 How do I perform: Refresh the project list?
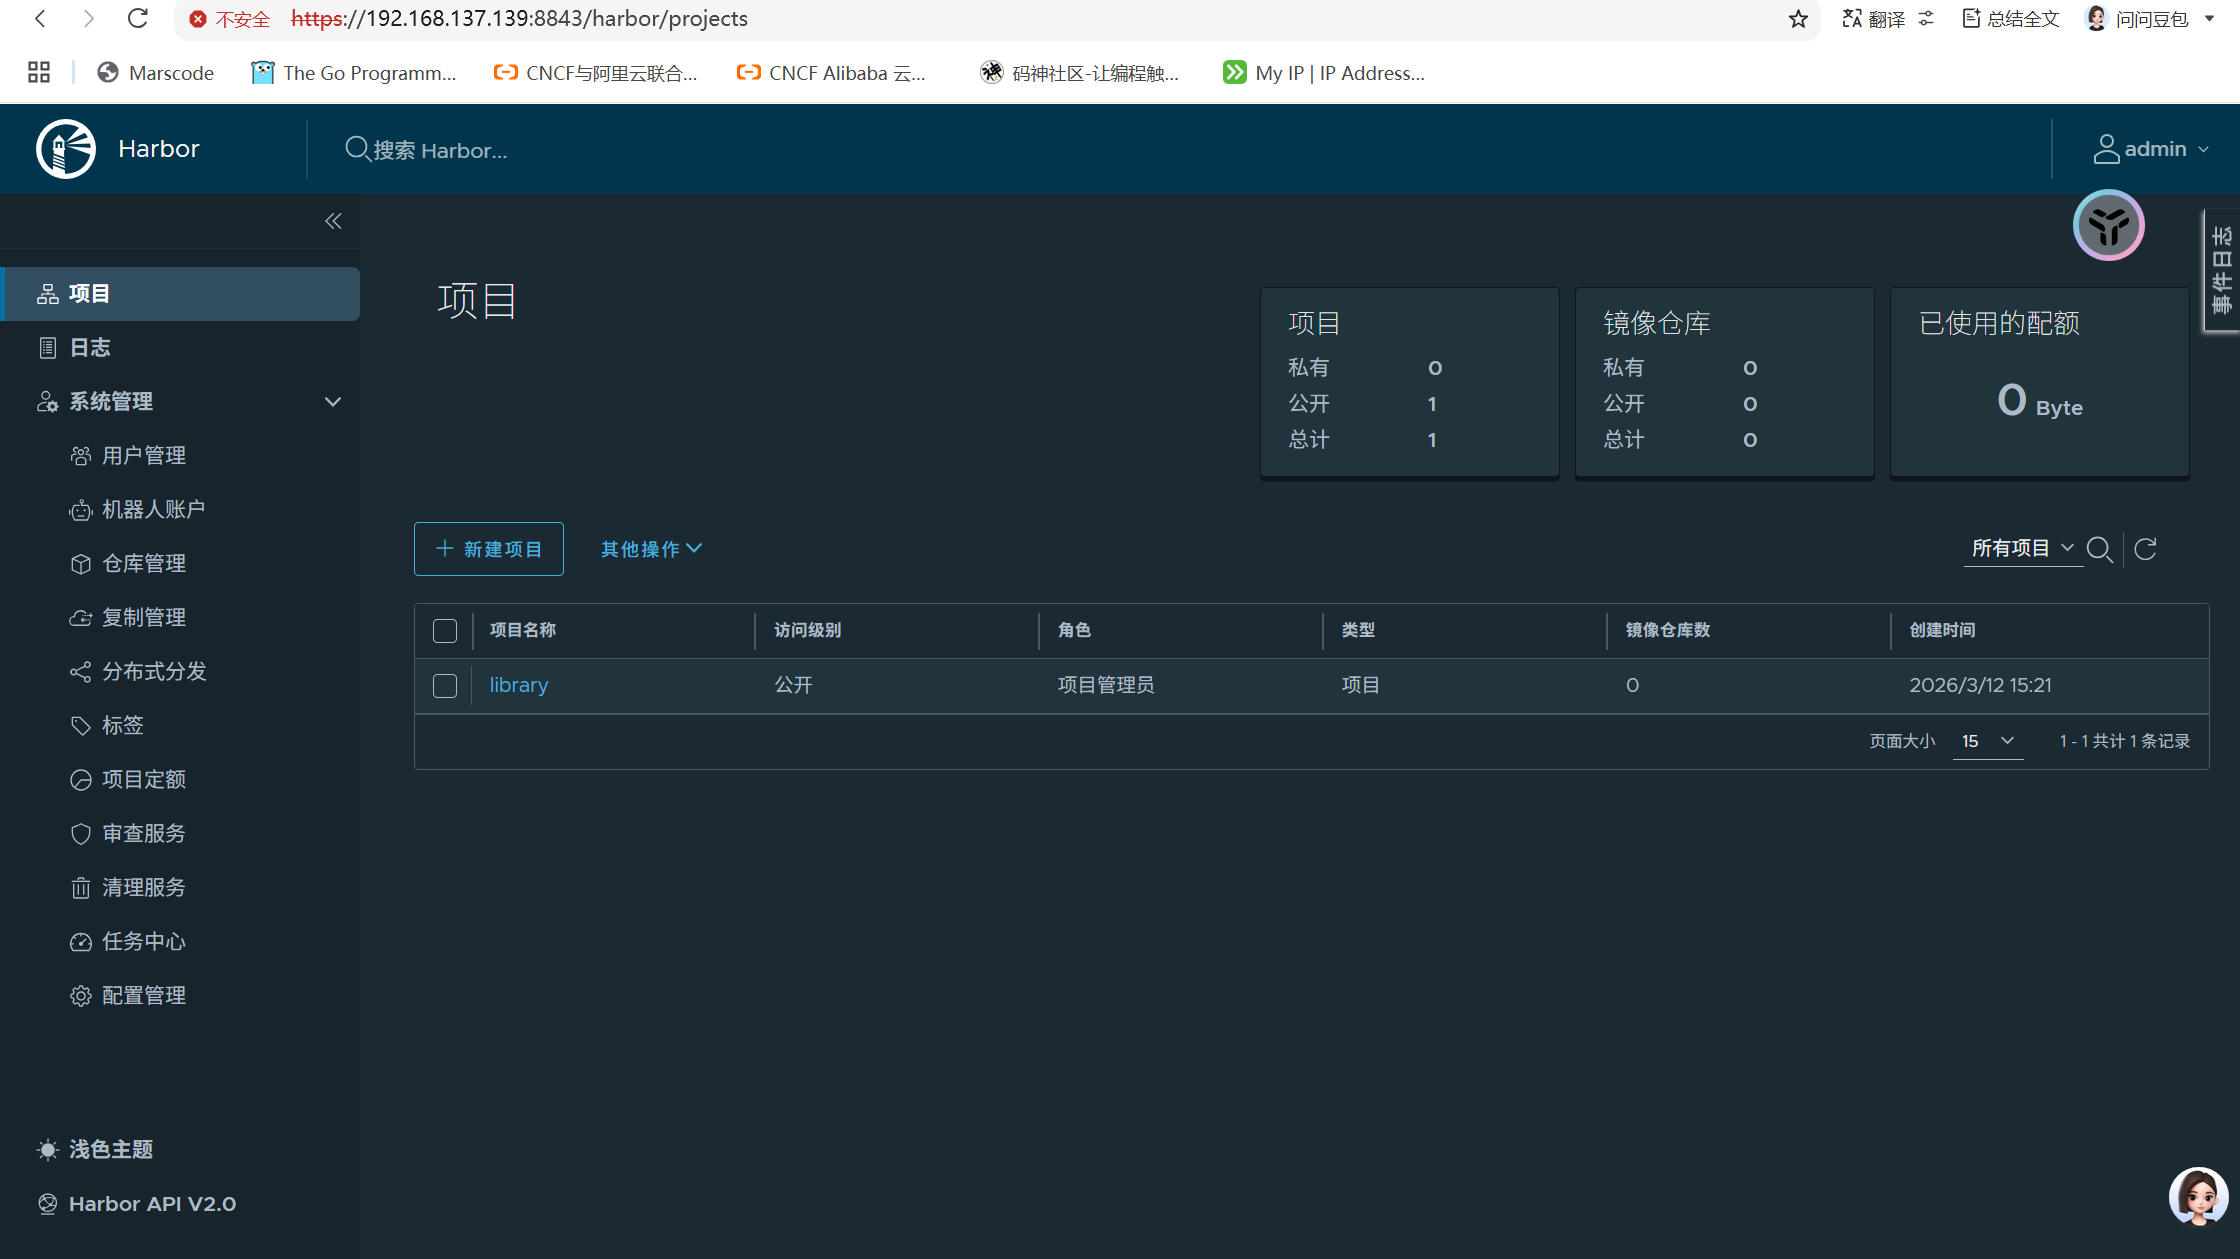click(x=2145, y=549)
